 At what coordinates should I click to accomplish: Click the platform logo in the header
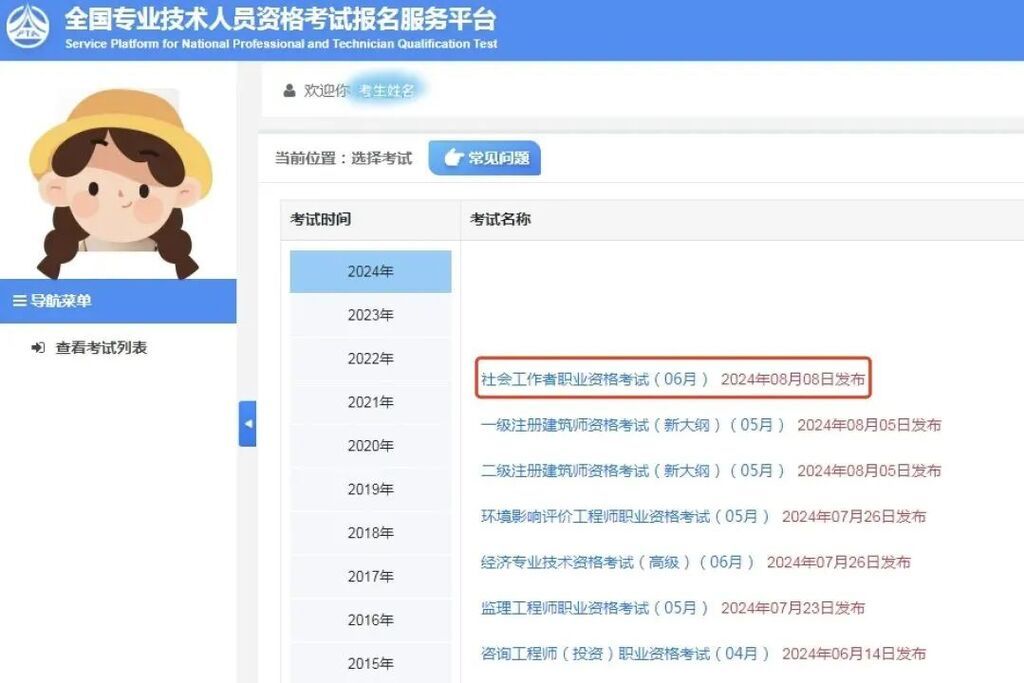(28, 28)
